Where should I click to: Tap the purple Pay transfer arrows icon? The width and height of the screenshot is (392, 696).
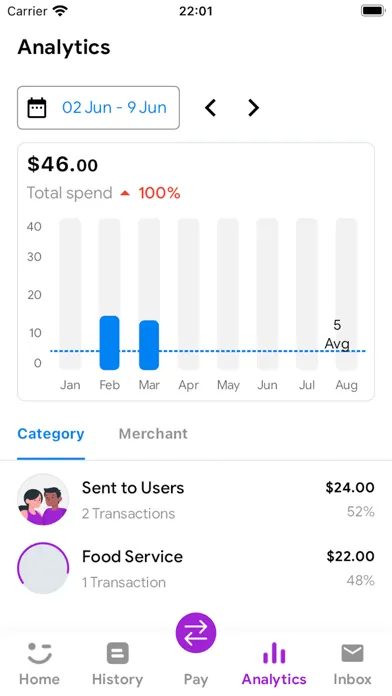pyautogui.click(x=196, y=633)
